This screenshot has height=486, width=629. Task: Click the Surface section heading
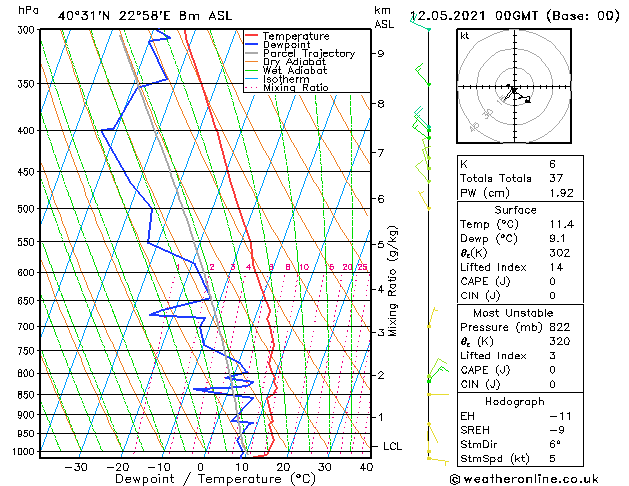point(515,210)
